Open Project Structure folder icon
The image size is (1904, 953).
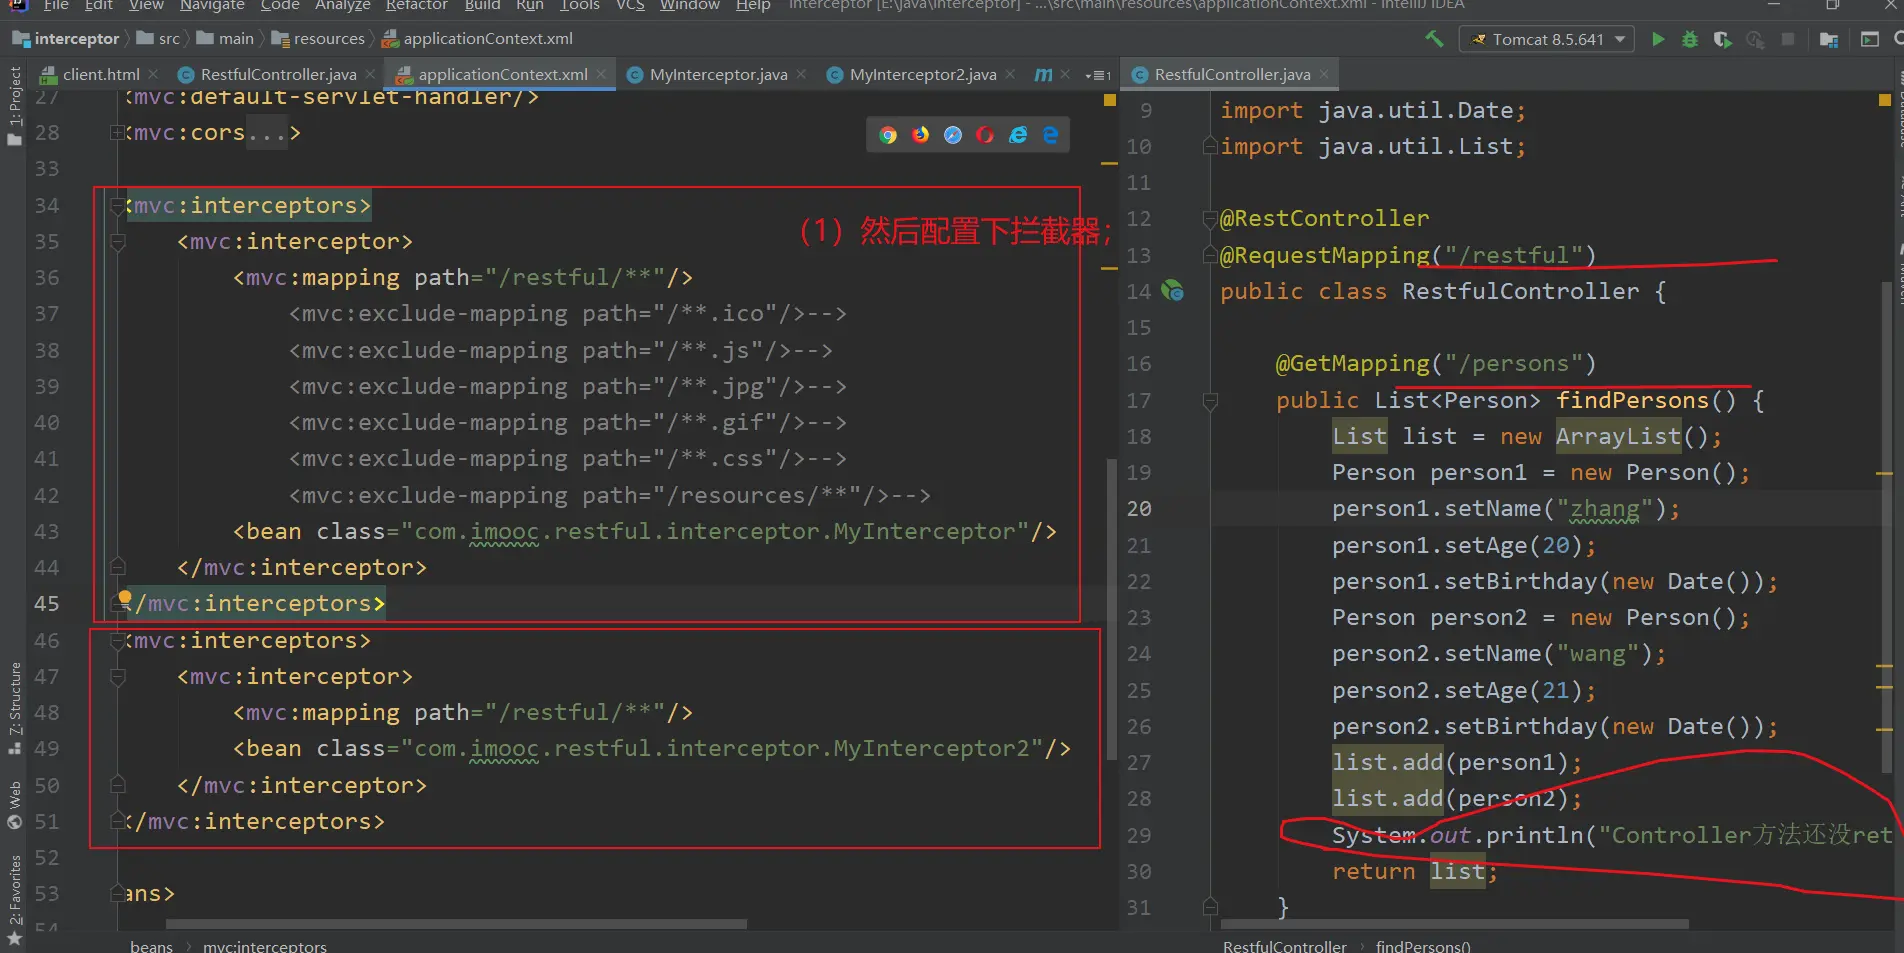point(1829,39)
